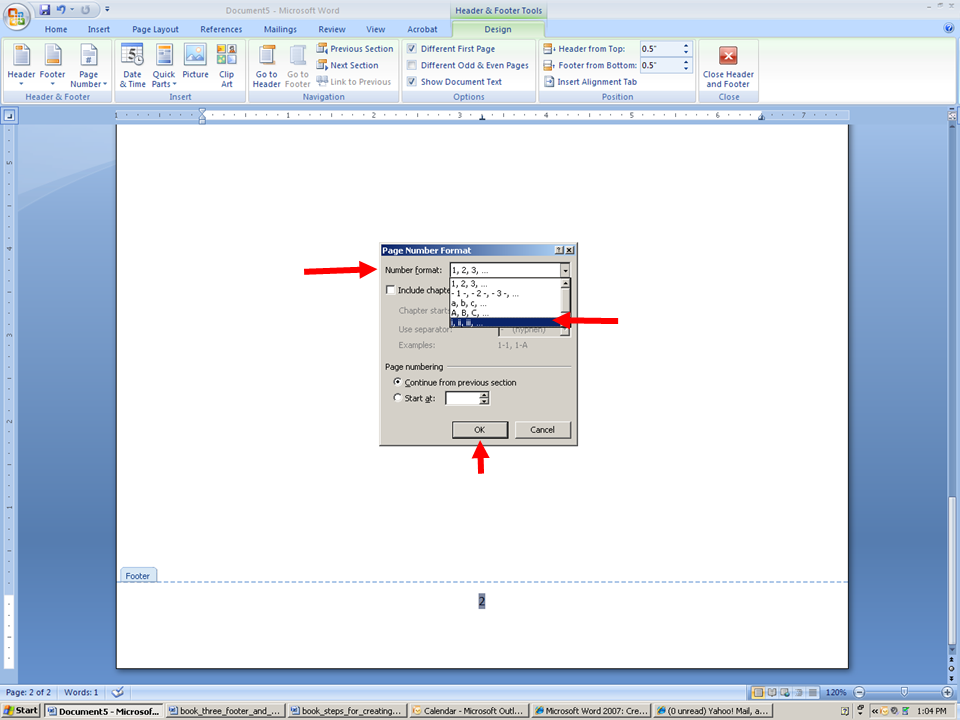
Task: Choose '1, 2, 3, ...' list option
Action: pyautogui.click(x=505, y=284)
